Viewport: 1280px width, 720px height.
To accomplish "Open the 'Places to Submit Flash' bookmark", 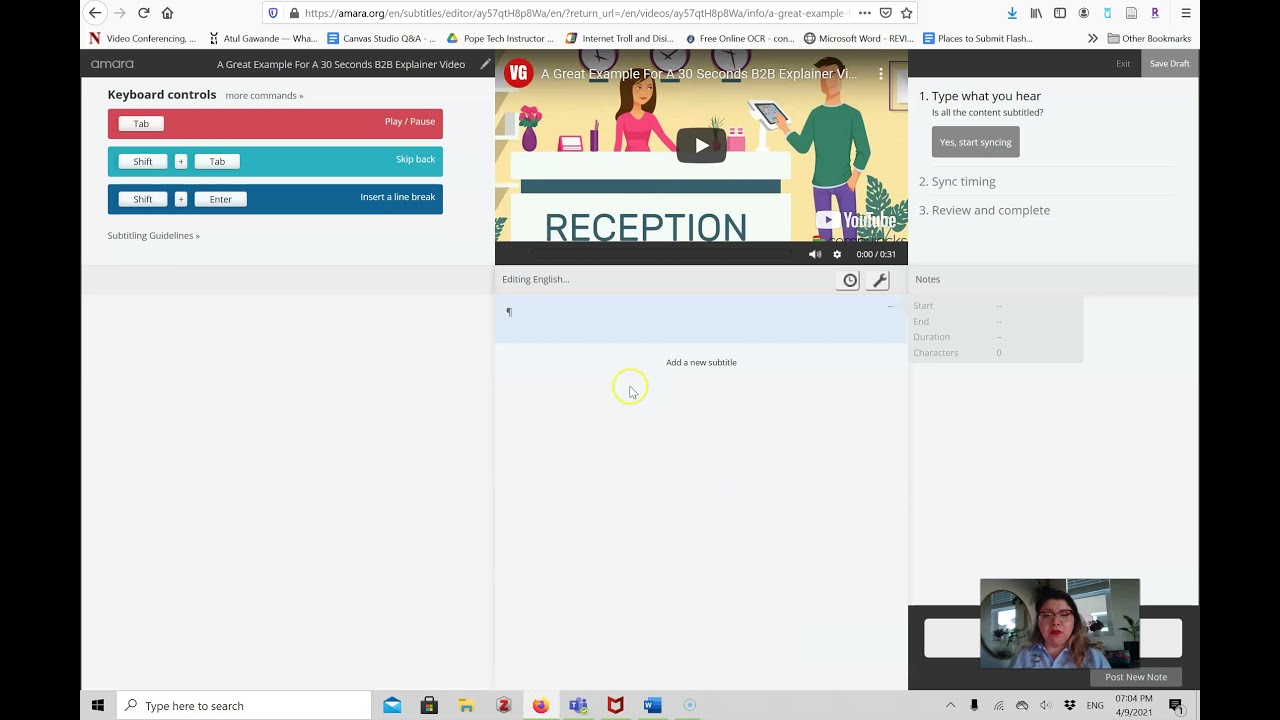I will (x=978, y=38).
